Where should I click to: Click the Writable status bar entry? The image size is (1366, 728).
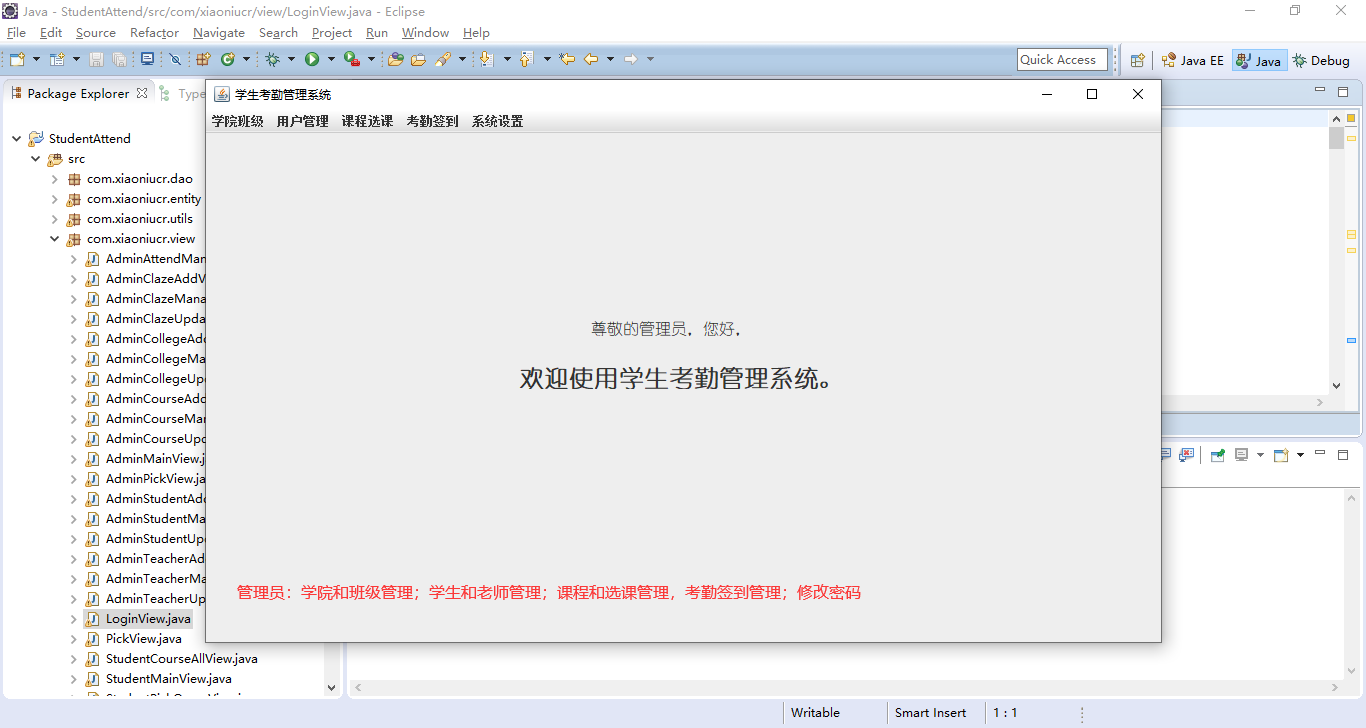tap(815, 713)
